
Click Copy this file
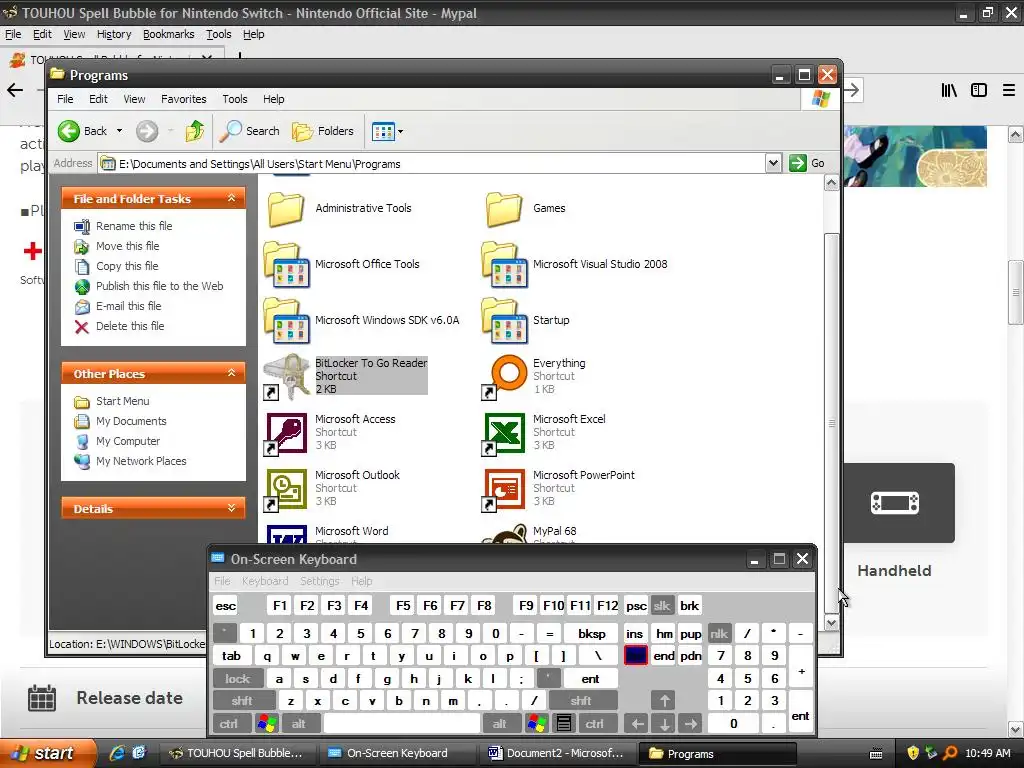coord(127,266)
